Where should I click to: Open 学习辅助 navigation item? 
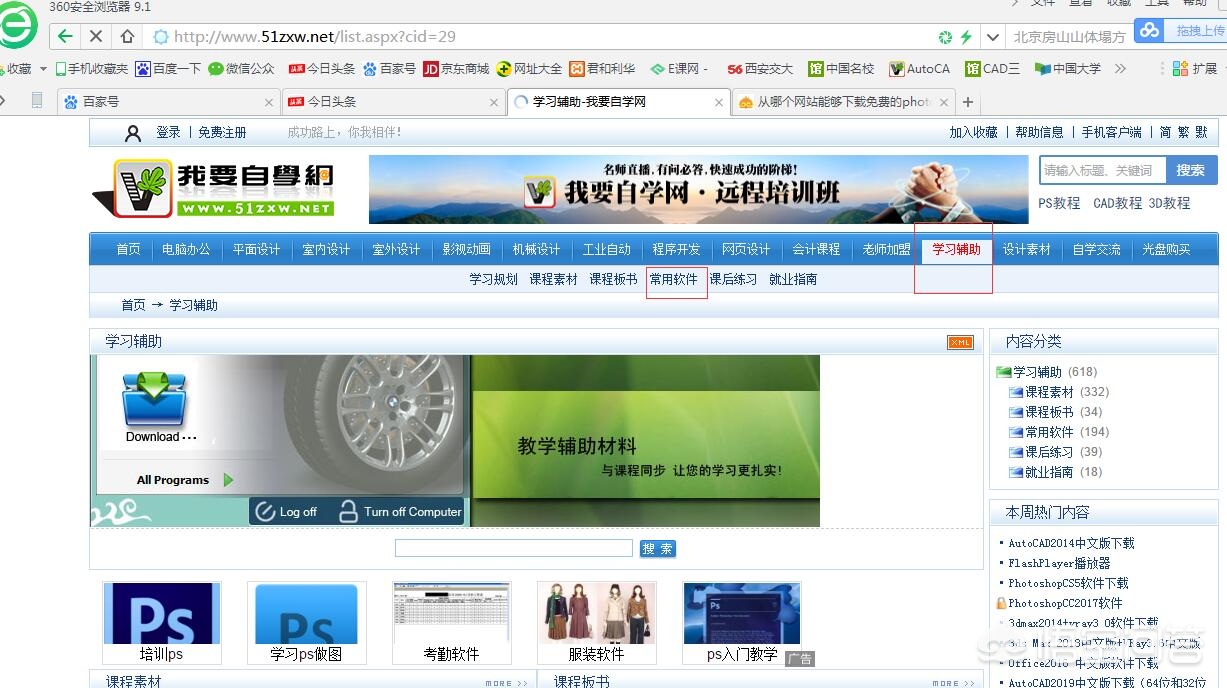(x=957, y=249)
